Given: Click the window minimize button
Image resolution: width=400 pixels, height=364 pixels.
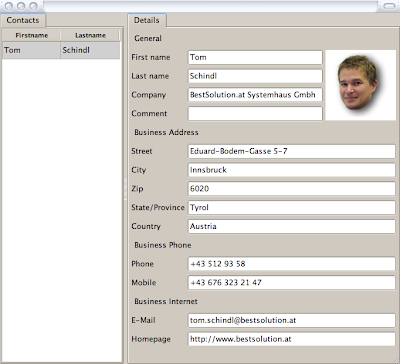Looking at the screenshot, I should [21, 6].
